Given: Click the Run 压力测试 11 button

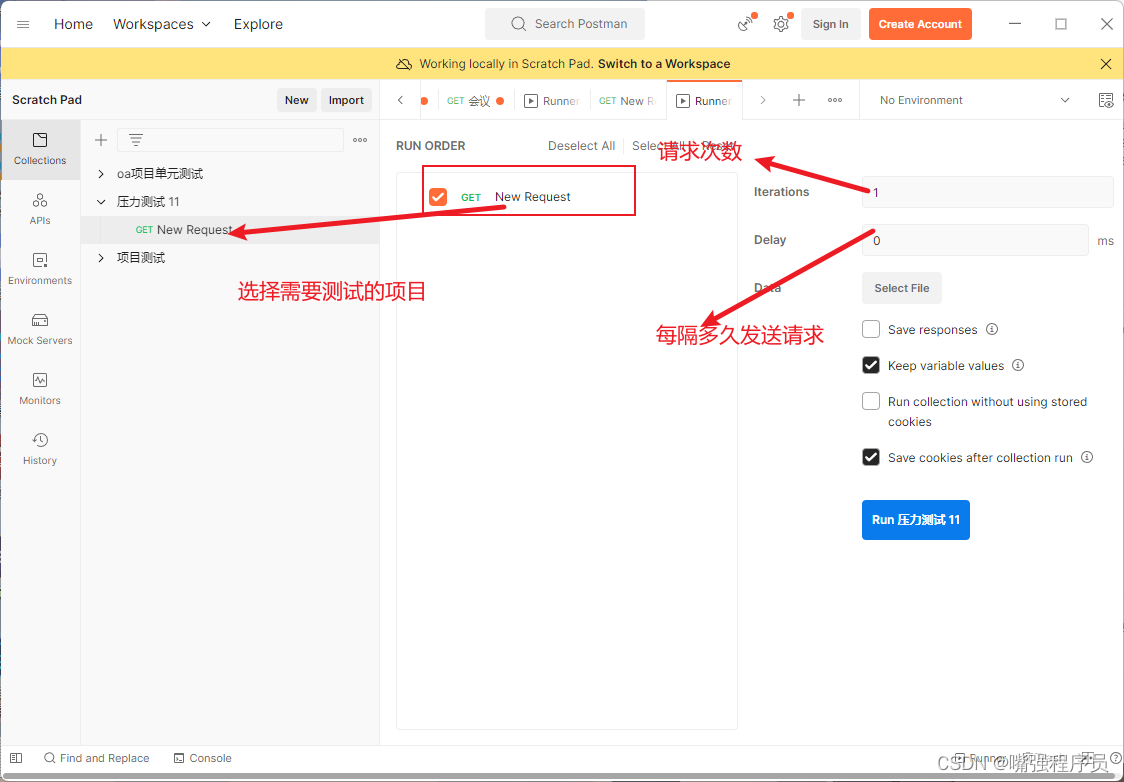Looking at the screenshot, I should pos(915,520).
